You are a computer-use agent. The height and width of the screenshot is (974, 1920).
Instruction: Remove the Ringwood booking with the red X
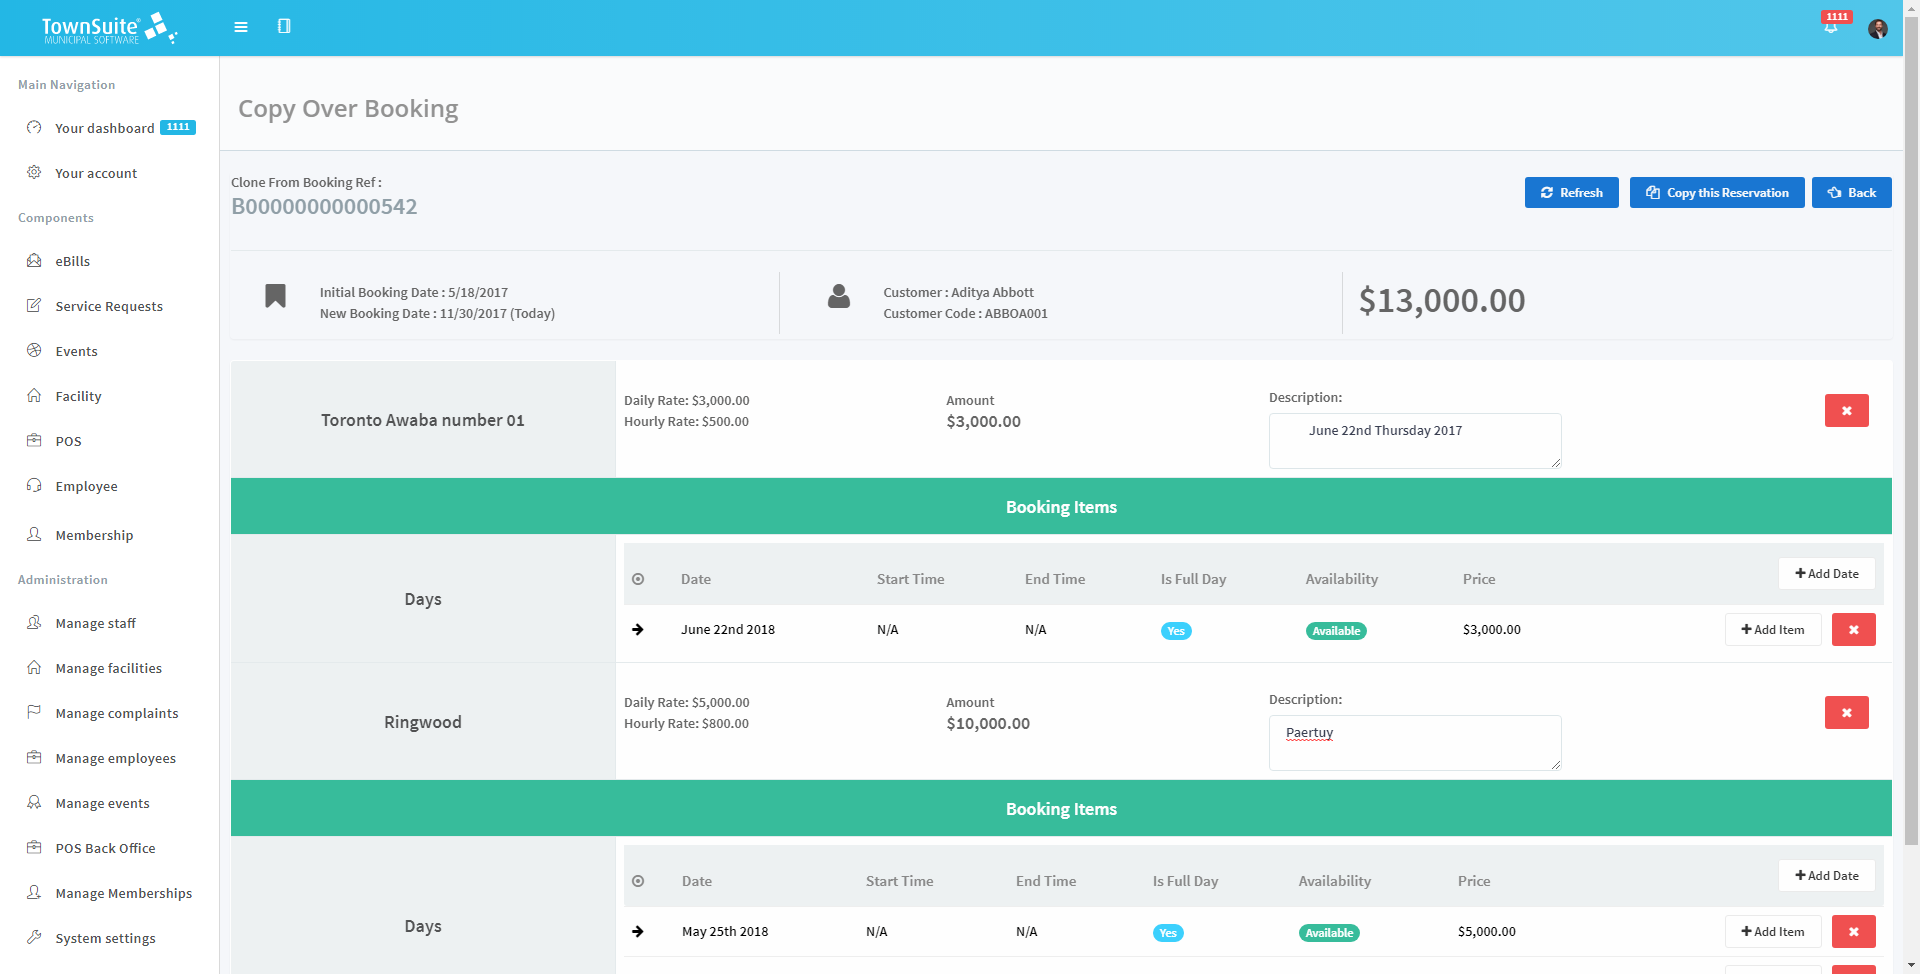1846,712
